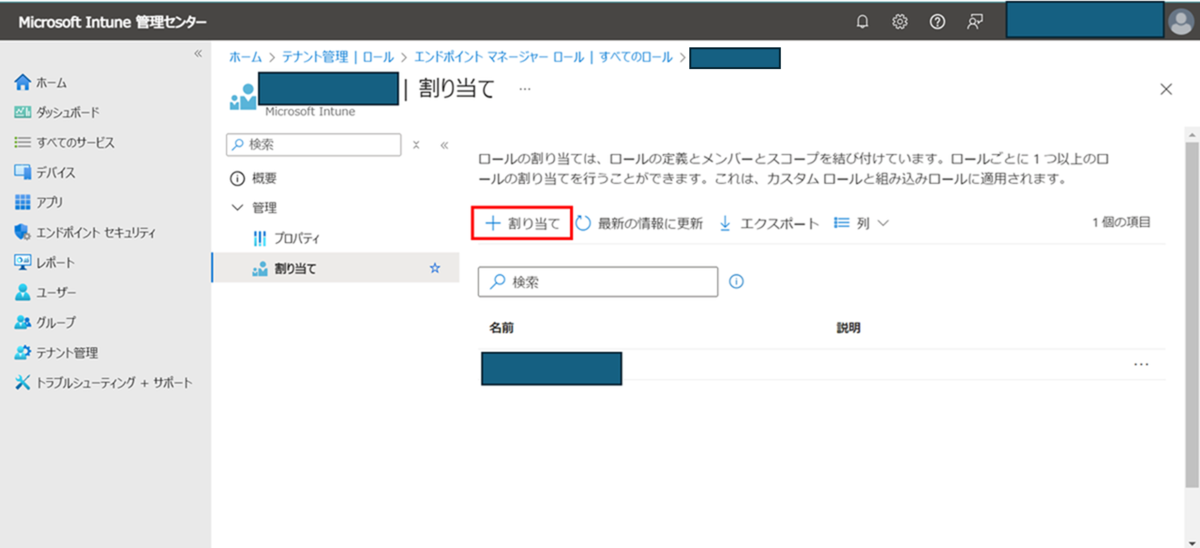Open the 列 columns dropdown

tap(861, 223)
